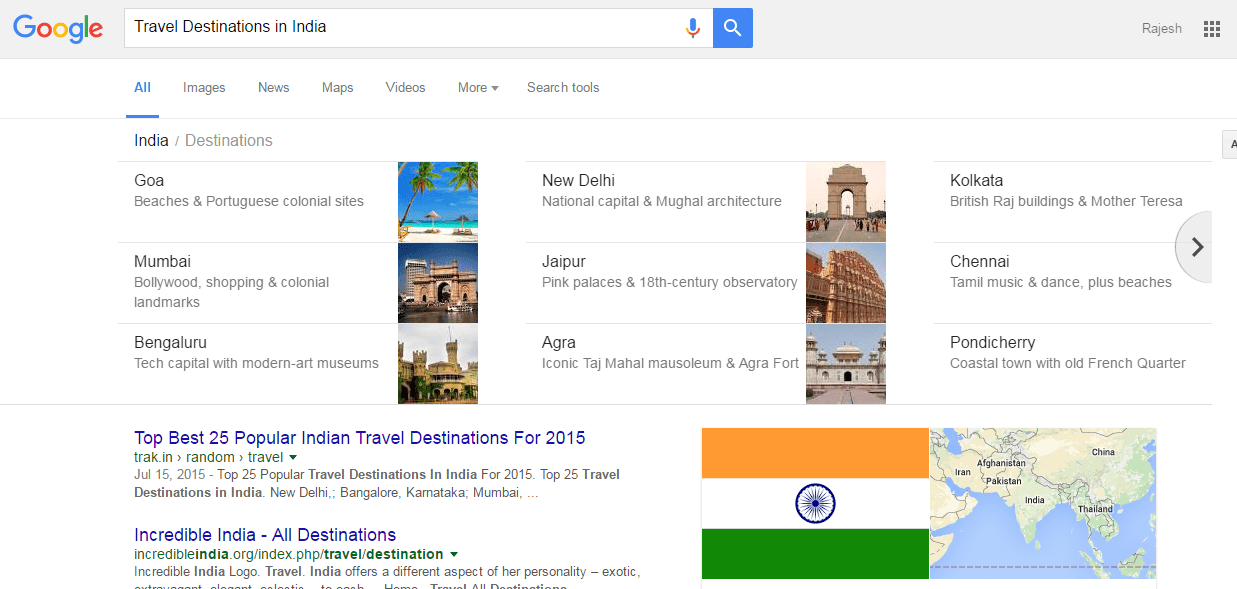Click the Bengaluru palace thumbnail
Viewport: 1237px width, 589px height.
coord(438,364)
